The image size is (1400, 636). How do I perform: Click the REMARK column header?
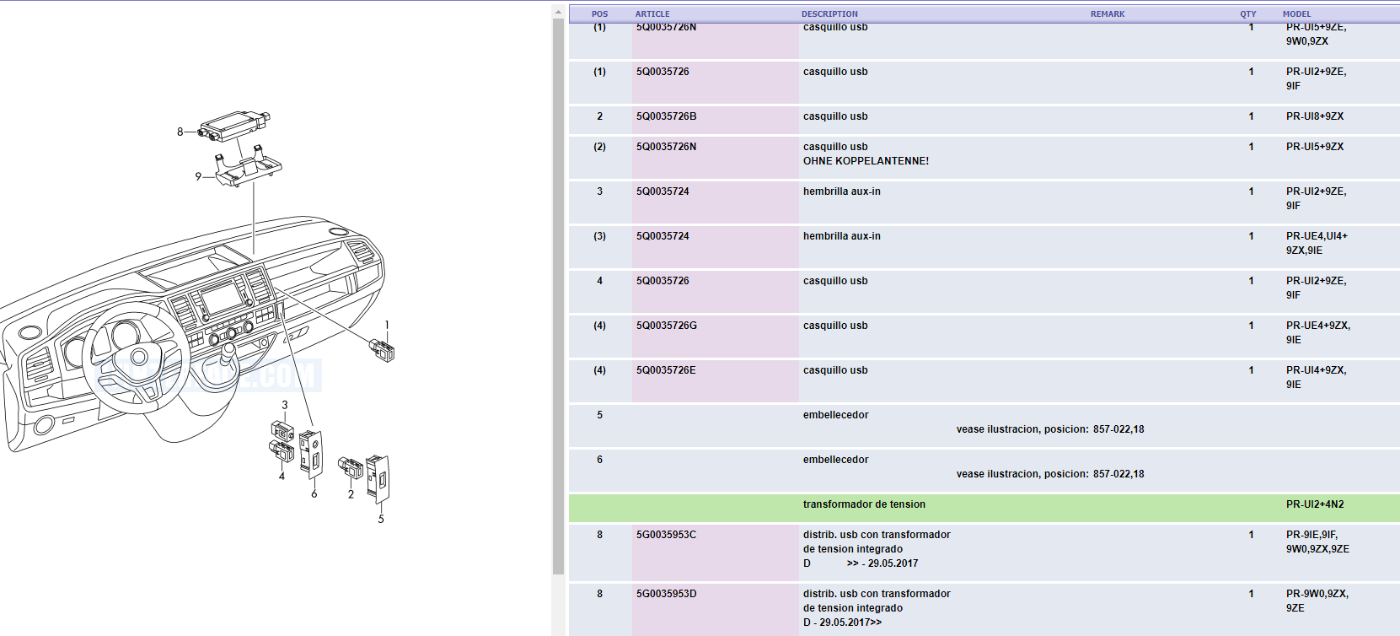(1107, 14)
